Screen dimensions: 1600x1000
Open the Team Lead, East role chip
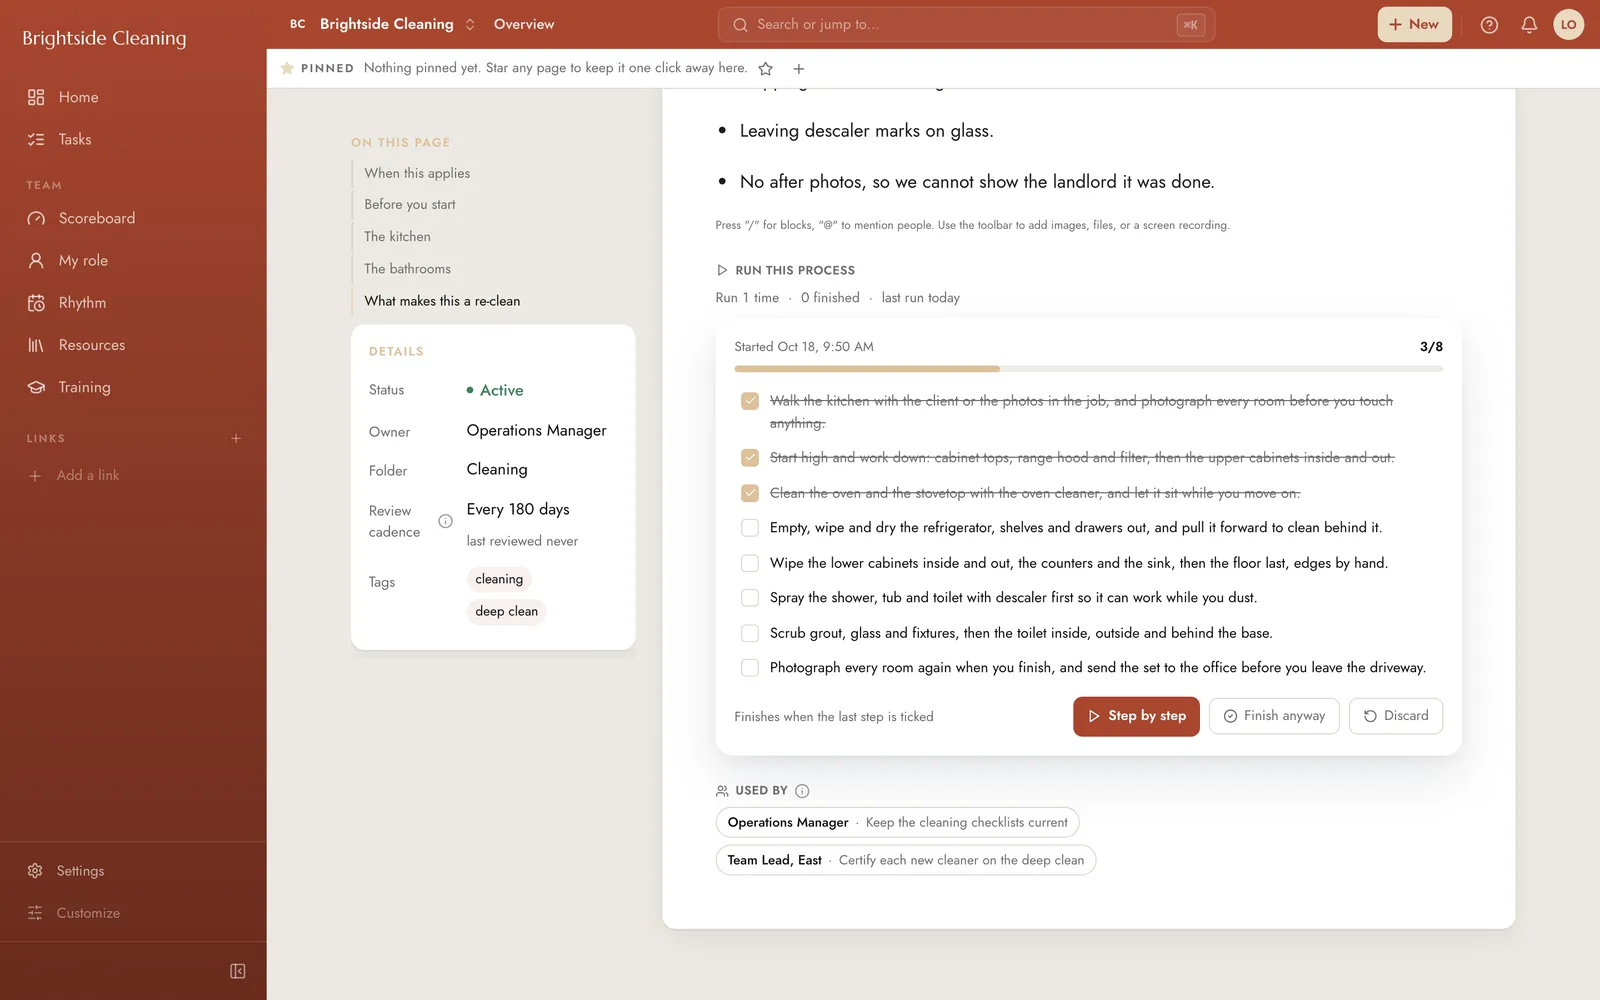(x=906, y=860)
